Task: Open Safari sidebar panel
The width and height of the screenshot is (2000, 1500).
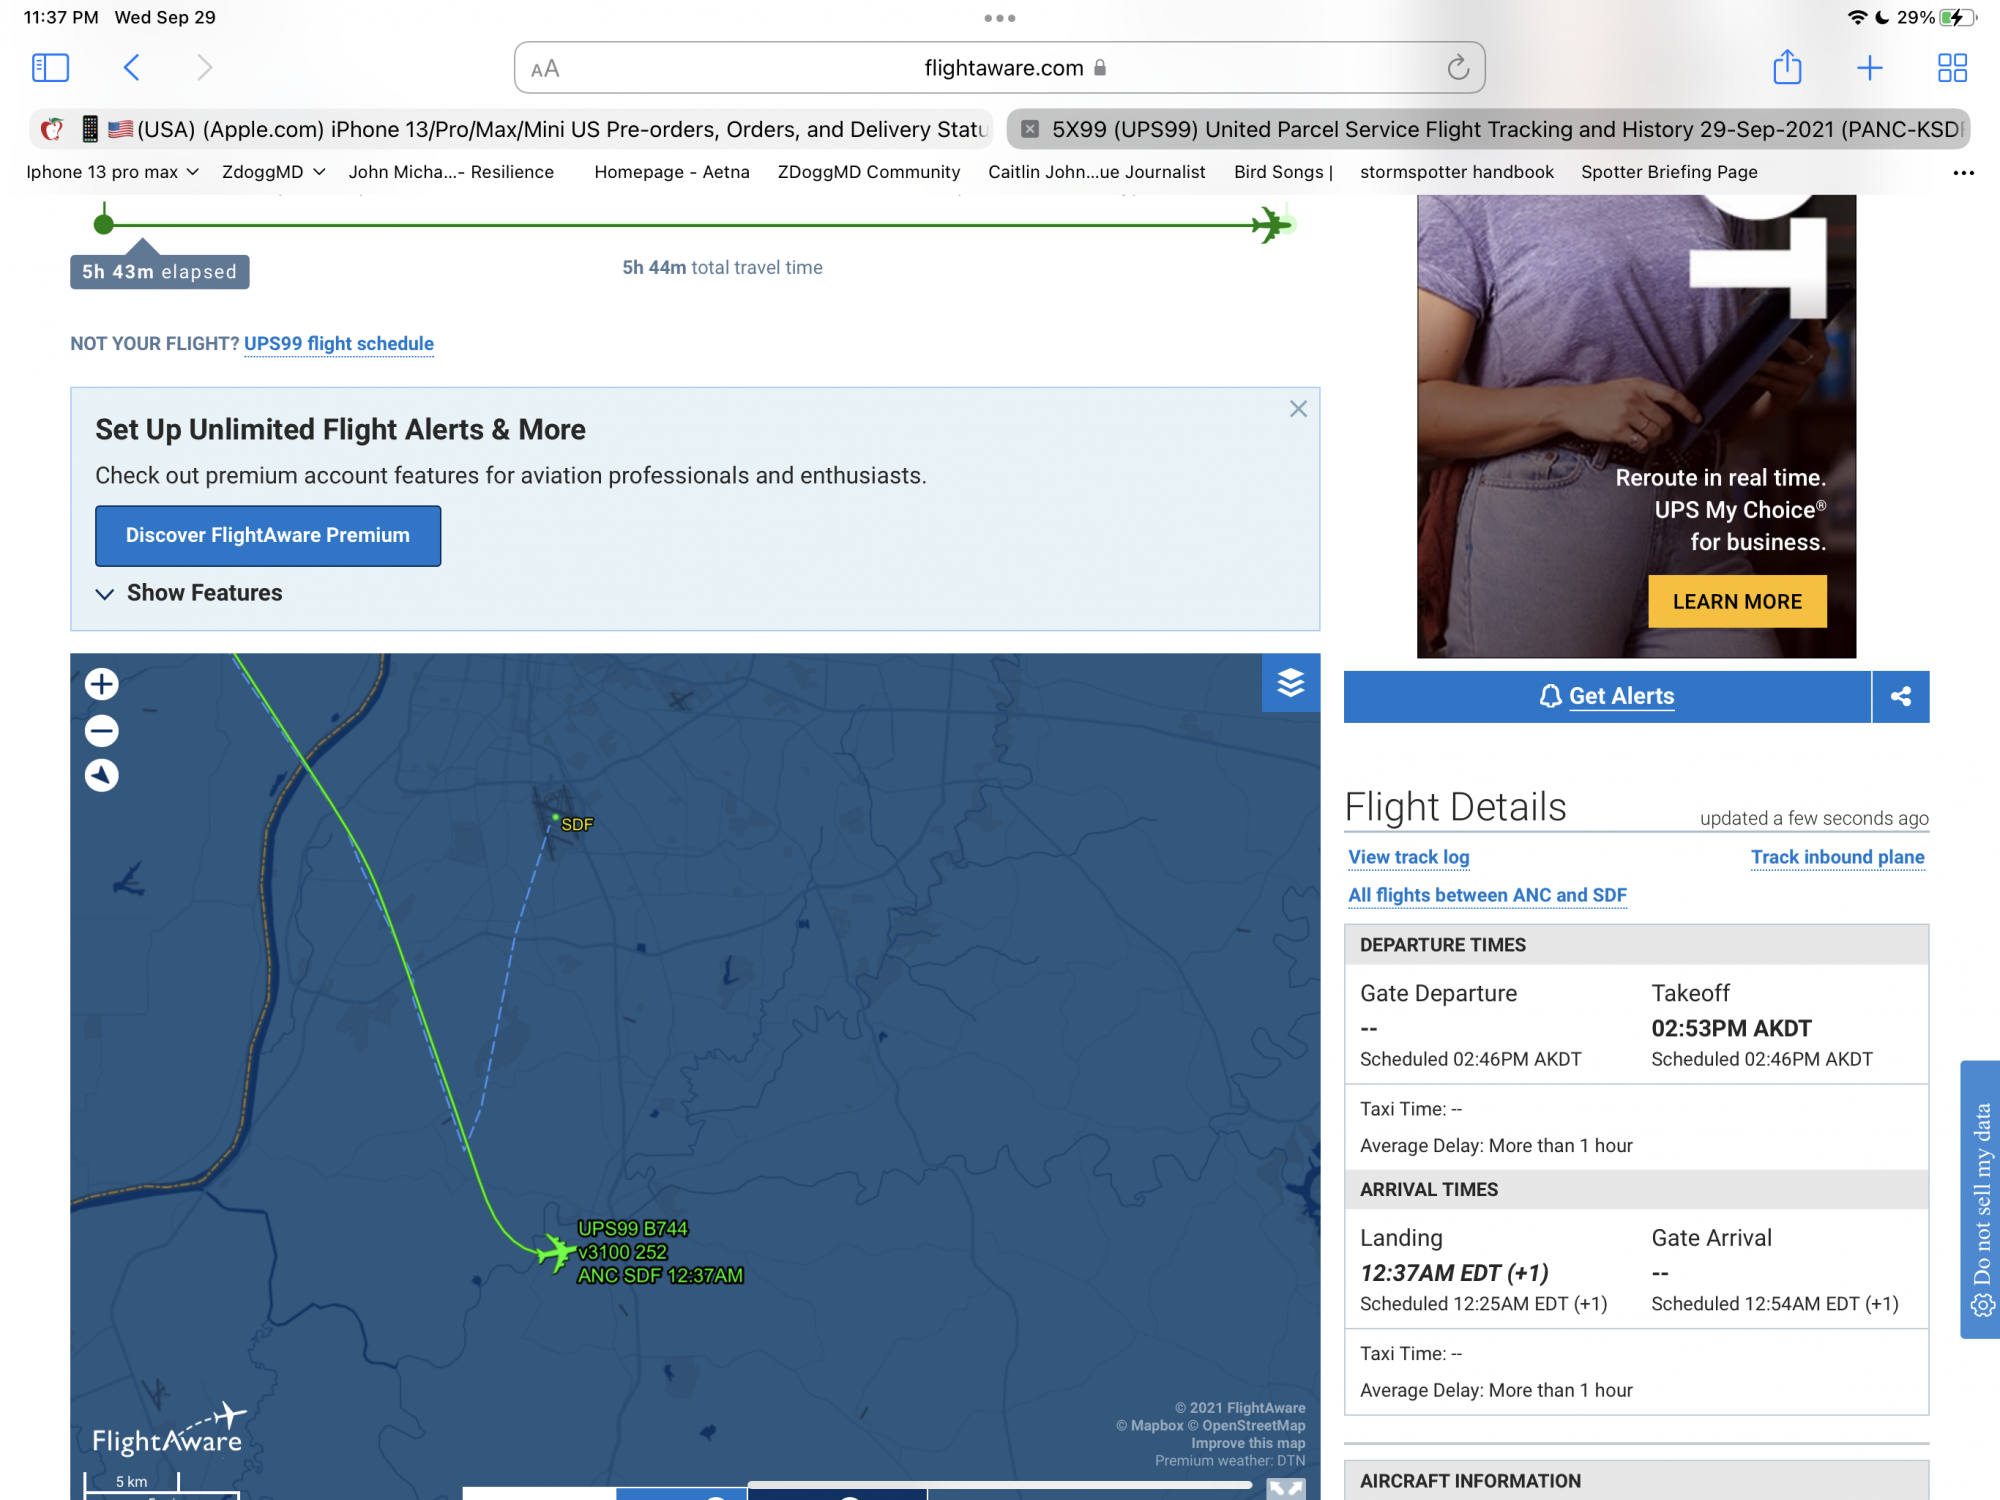Action: tap(50, 67)
